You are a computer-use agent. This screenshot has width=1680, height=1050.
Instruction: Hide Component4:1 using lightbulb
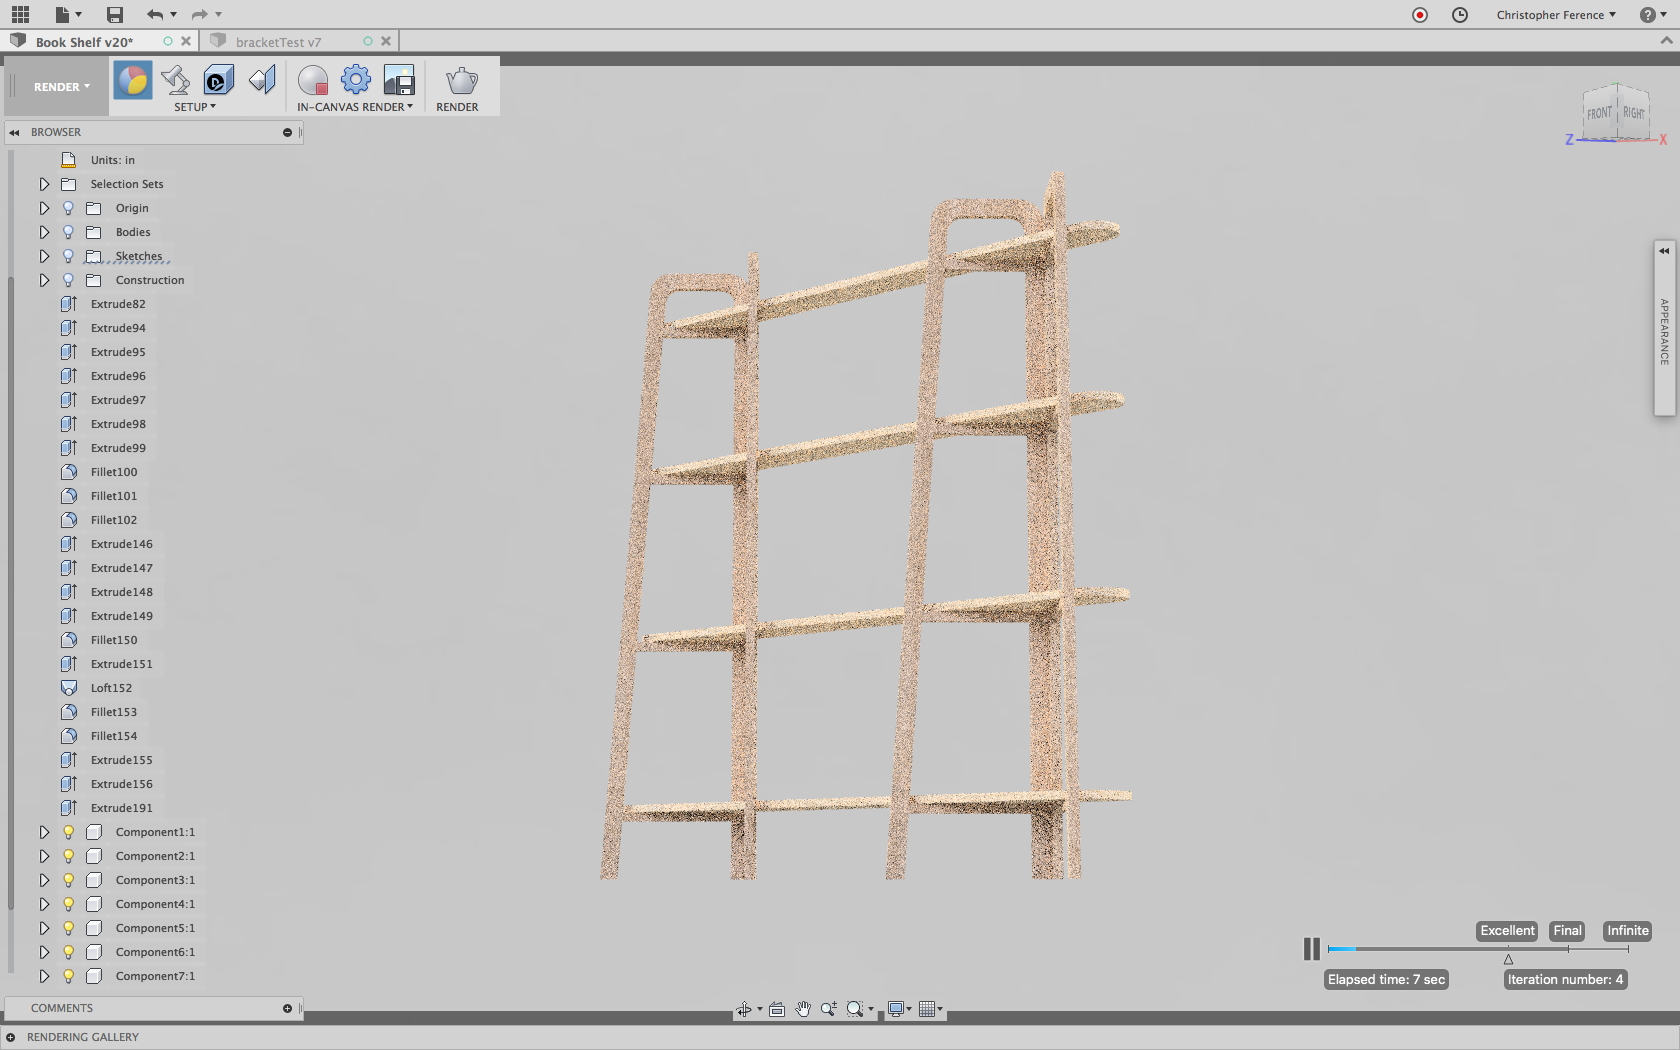pyautogui.click(x=68, y=904)
